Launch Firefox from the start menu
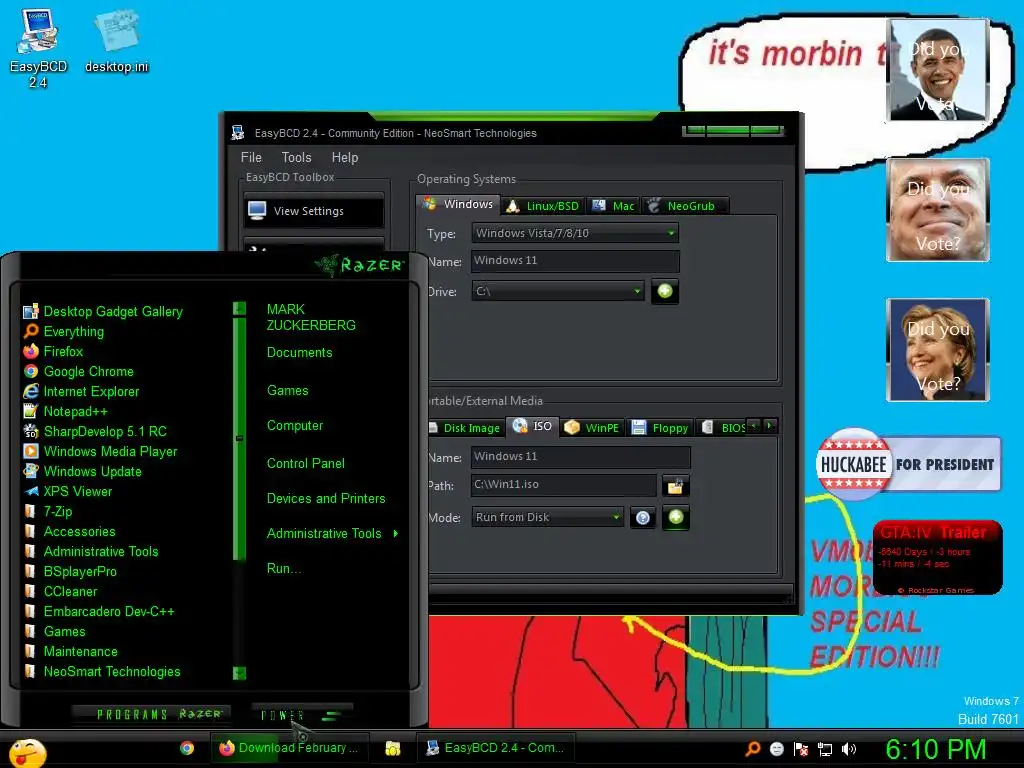Viewport: 1024px width, 768px height. [x=53, y=351]
